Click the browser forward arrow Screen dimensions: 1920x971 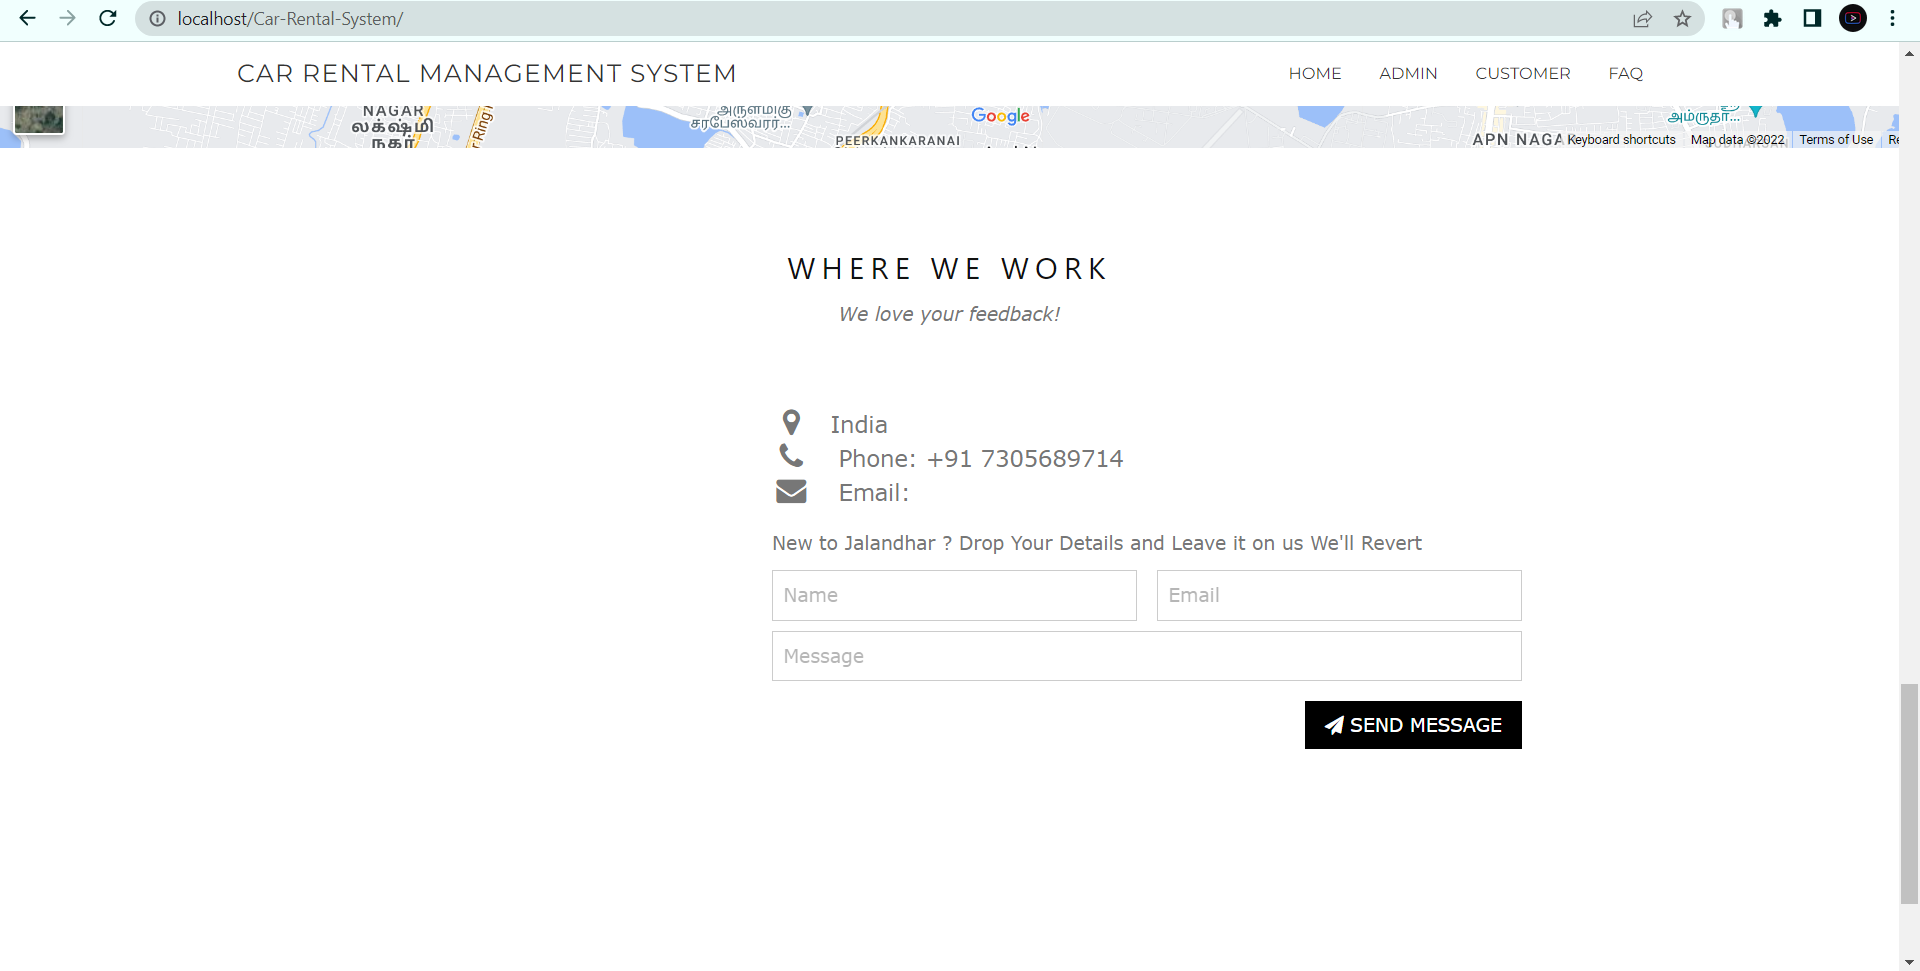click(x=67, y=18)
